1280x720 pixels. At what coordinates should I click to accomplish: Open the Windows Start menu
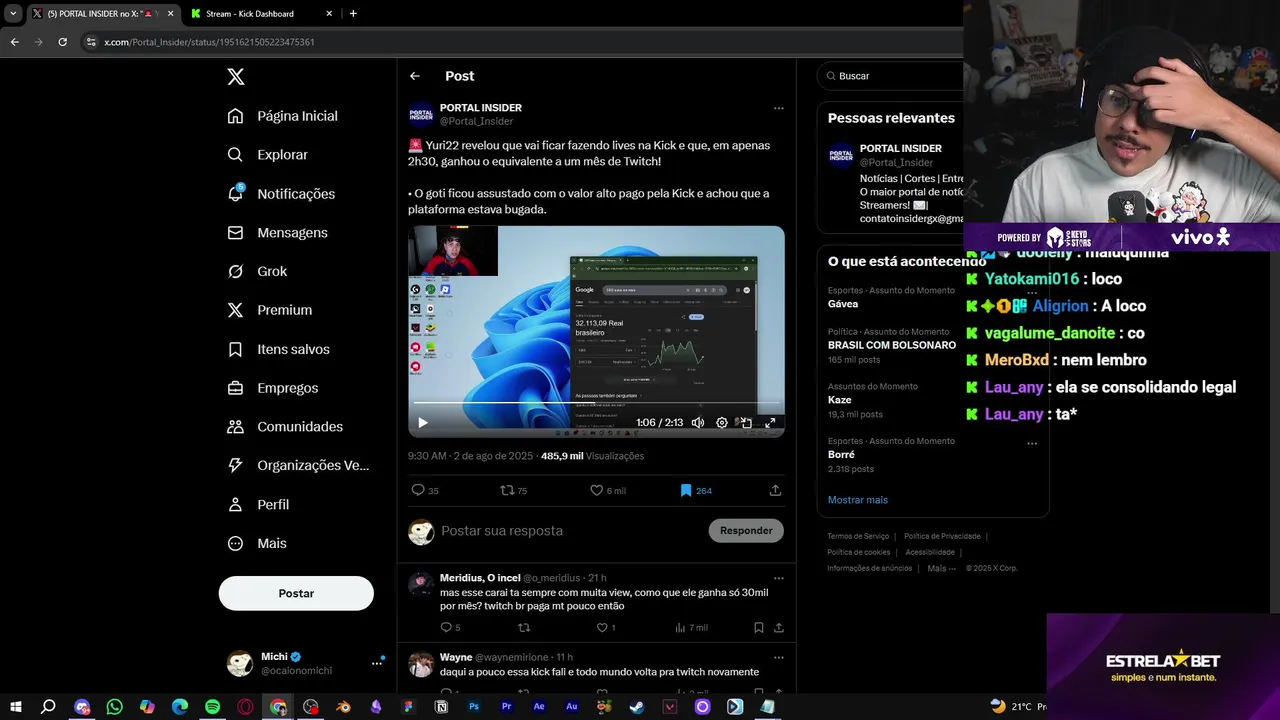tap(16, 707)
